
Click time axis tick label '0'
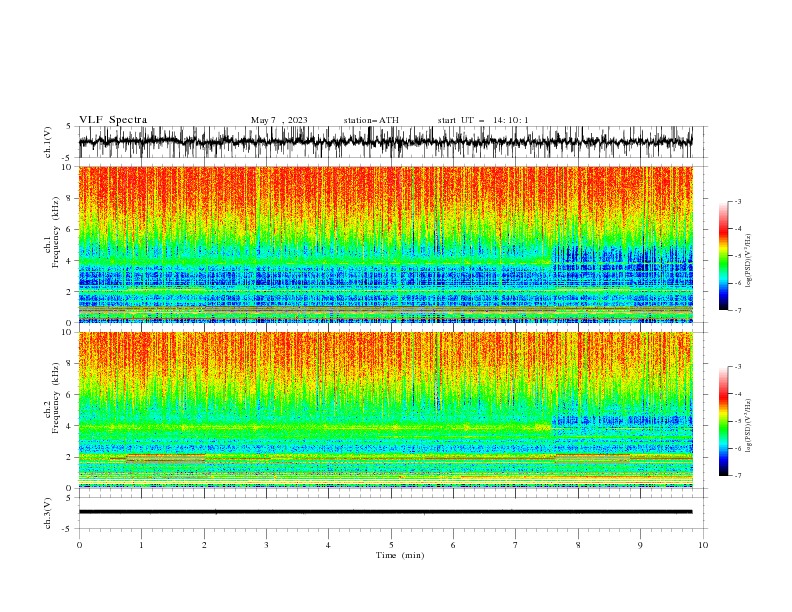pos(79,545)
